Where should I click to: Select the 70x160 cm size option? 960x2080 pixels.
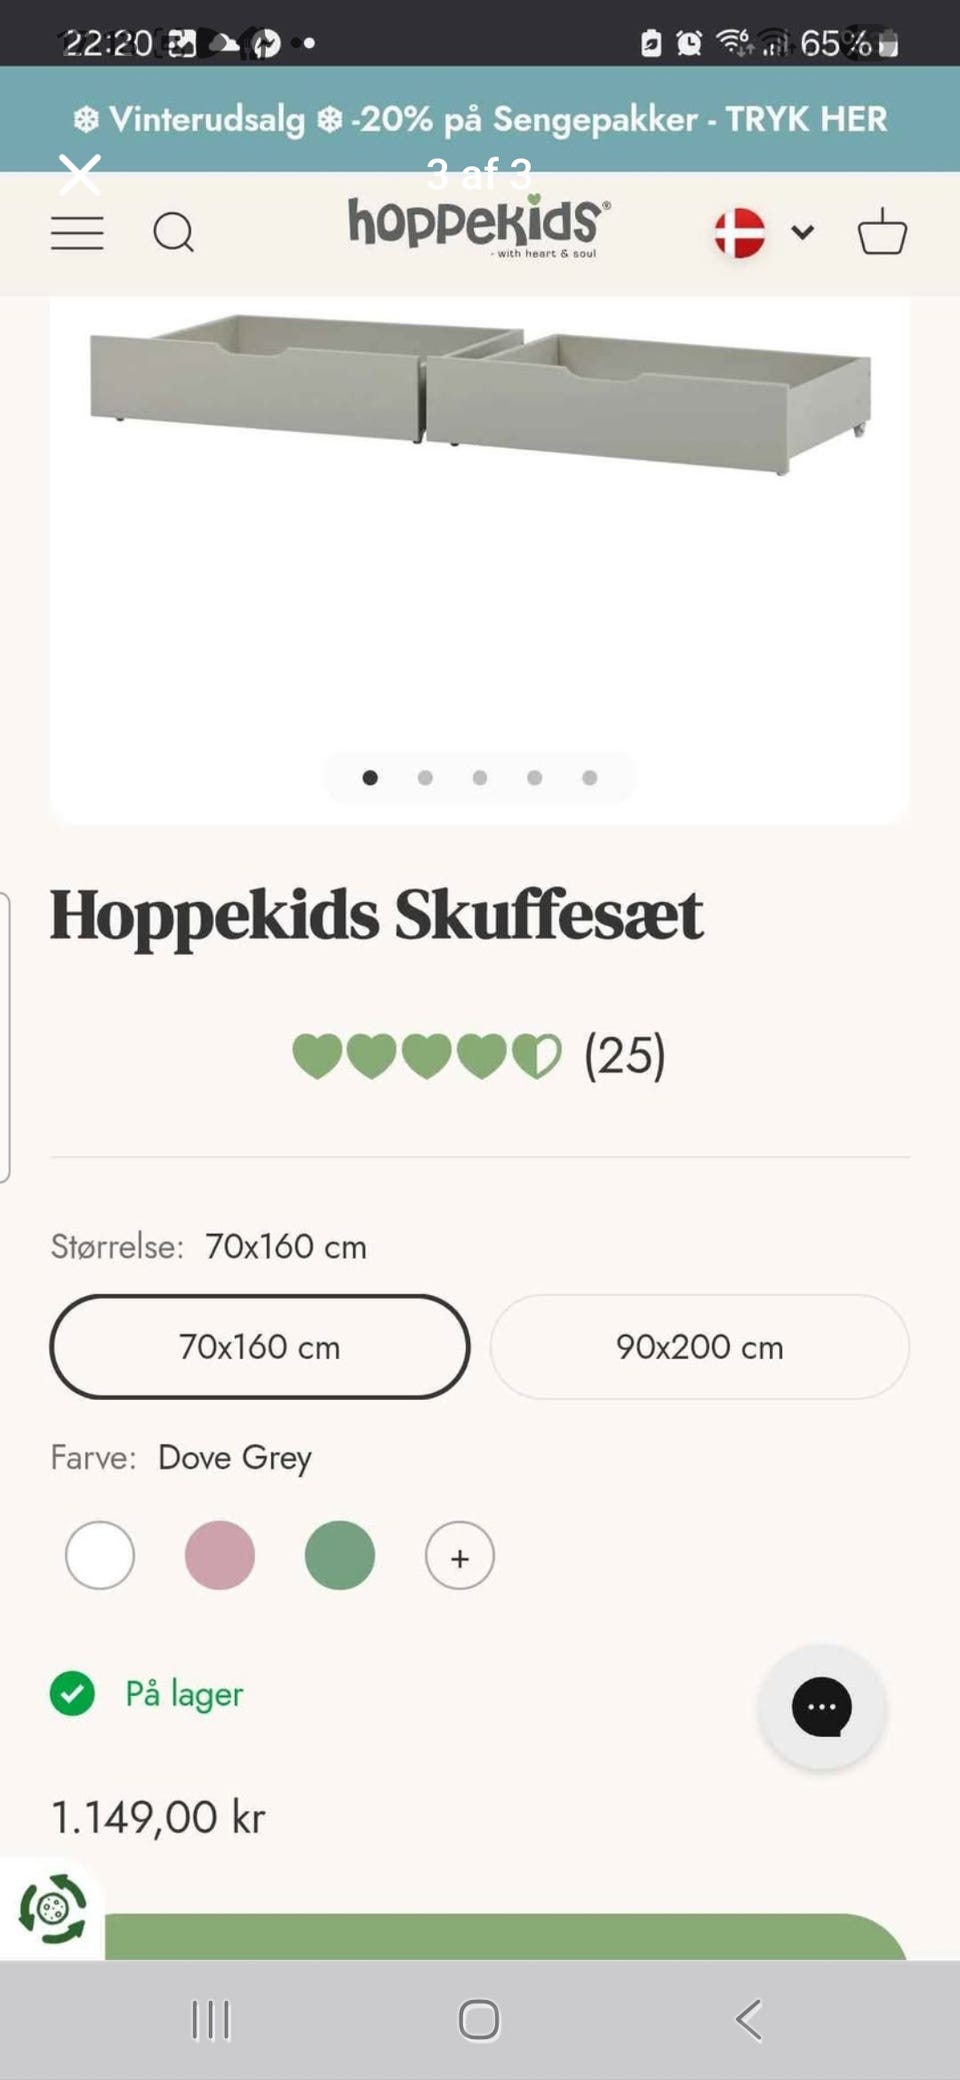point(260,1346)
